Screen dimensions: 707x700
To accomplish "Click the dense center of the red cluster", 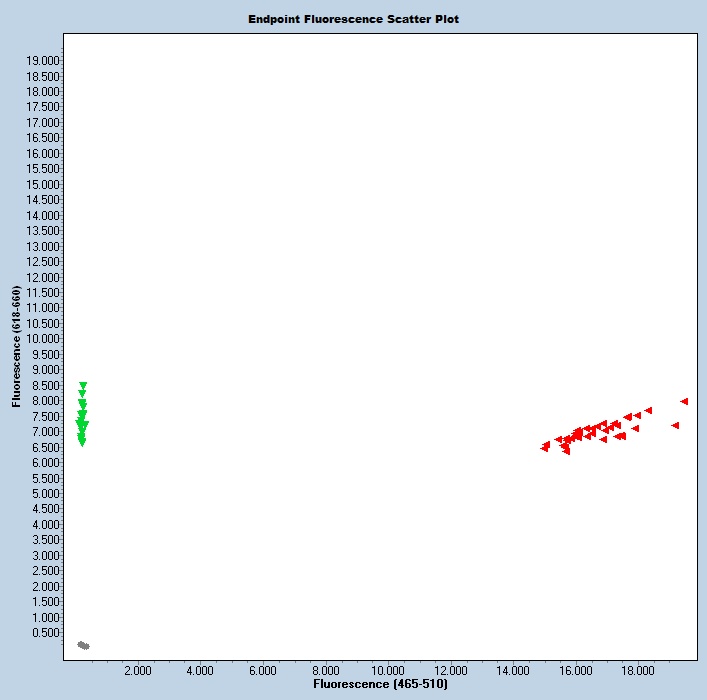I will 580,434.
